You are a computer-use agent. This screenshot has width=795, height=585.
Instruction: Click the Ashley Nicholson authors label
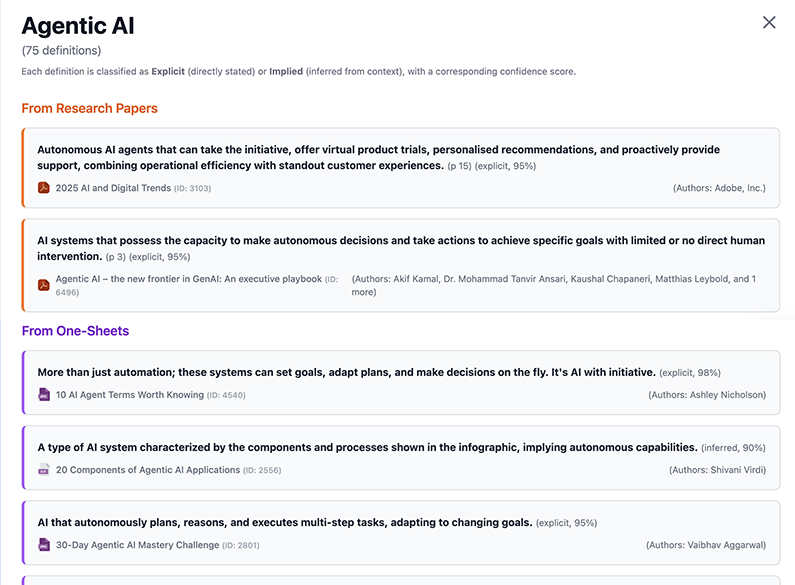[707, 395]
